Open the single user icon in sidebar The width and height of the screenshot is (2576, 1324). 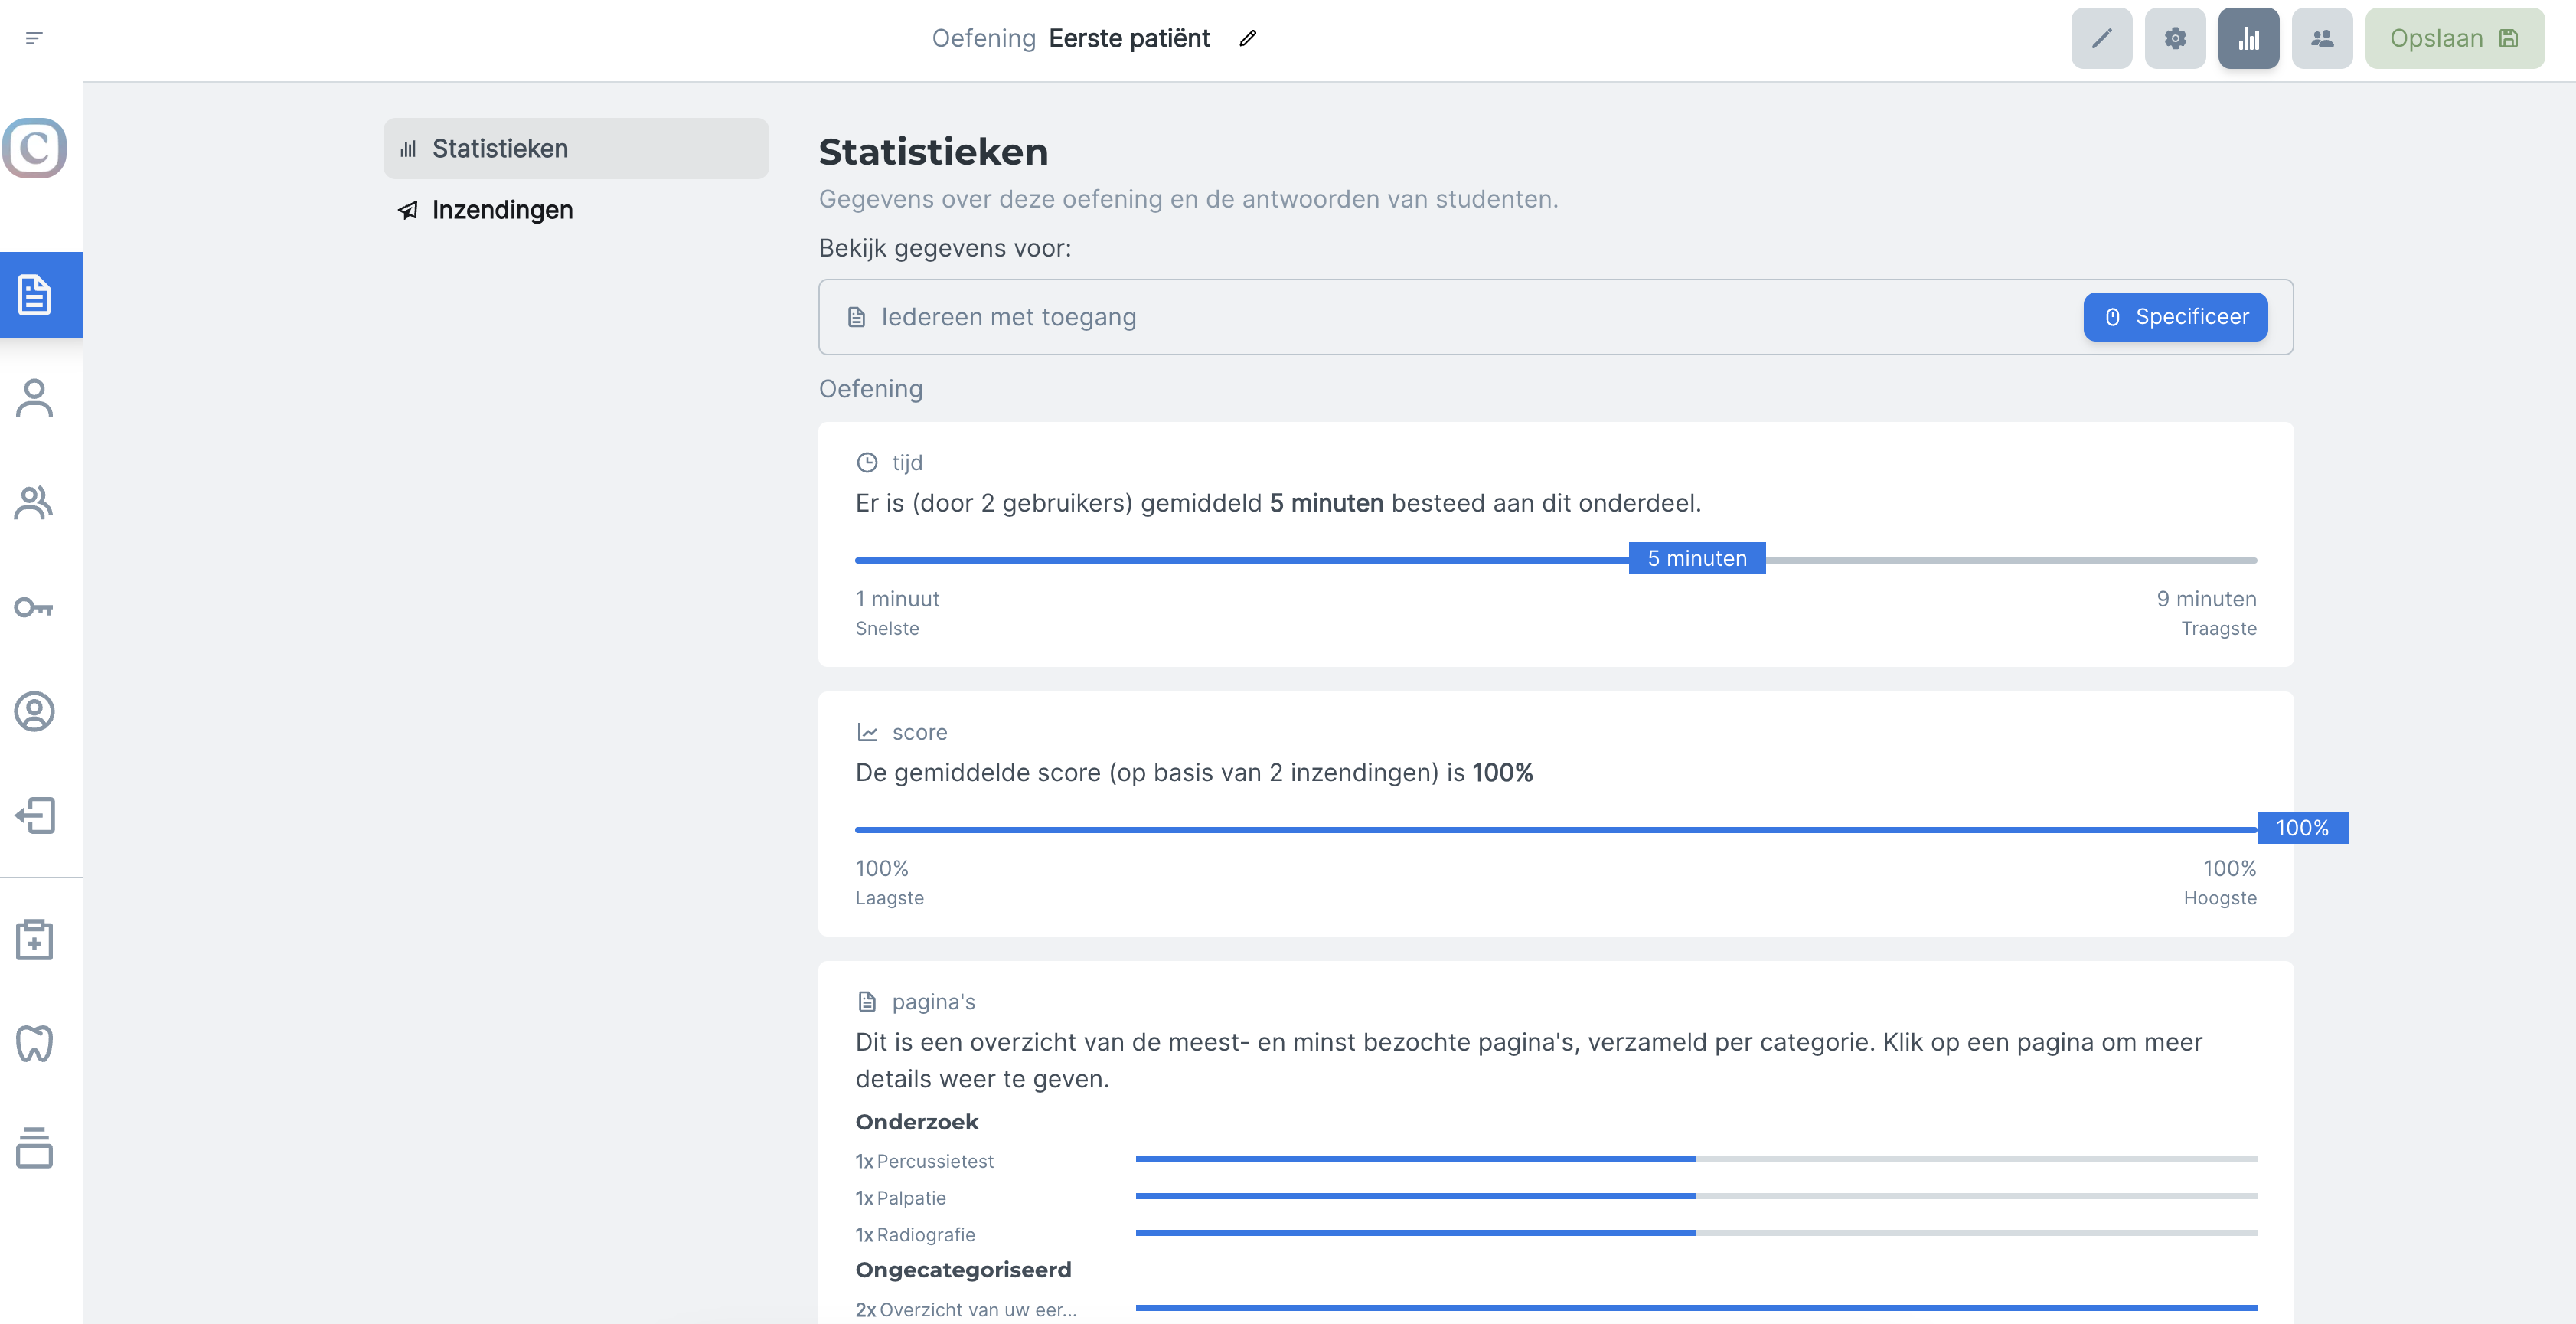(x=34, y=398)
